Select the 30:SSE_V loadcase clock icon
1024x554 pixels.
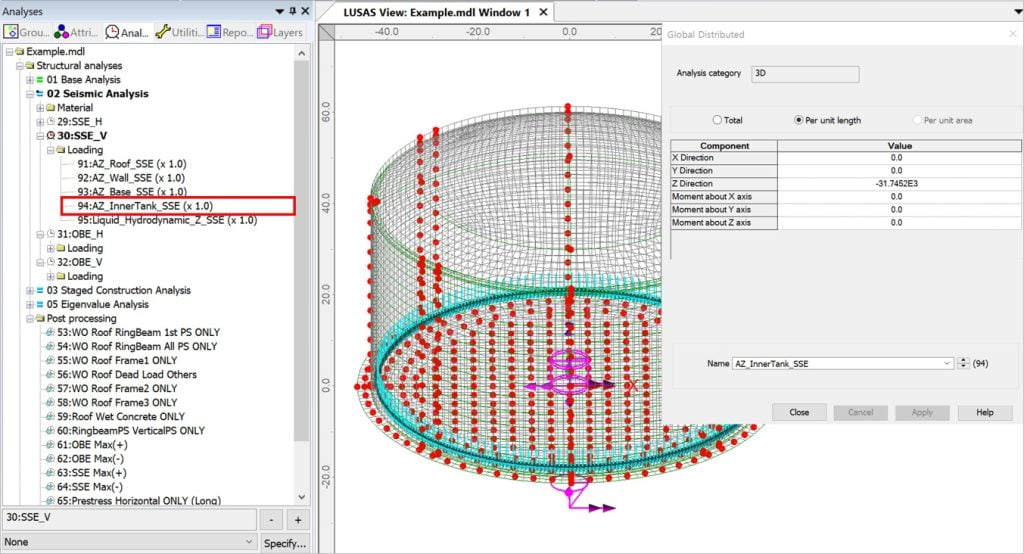(51, 136)
